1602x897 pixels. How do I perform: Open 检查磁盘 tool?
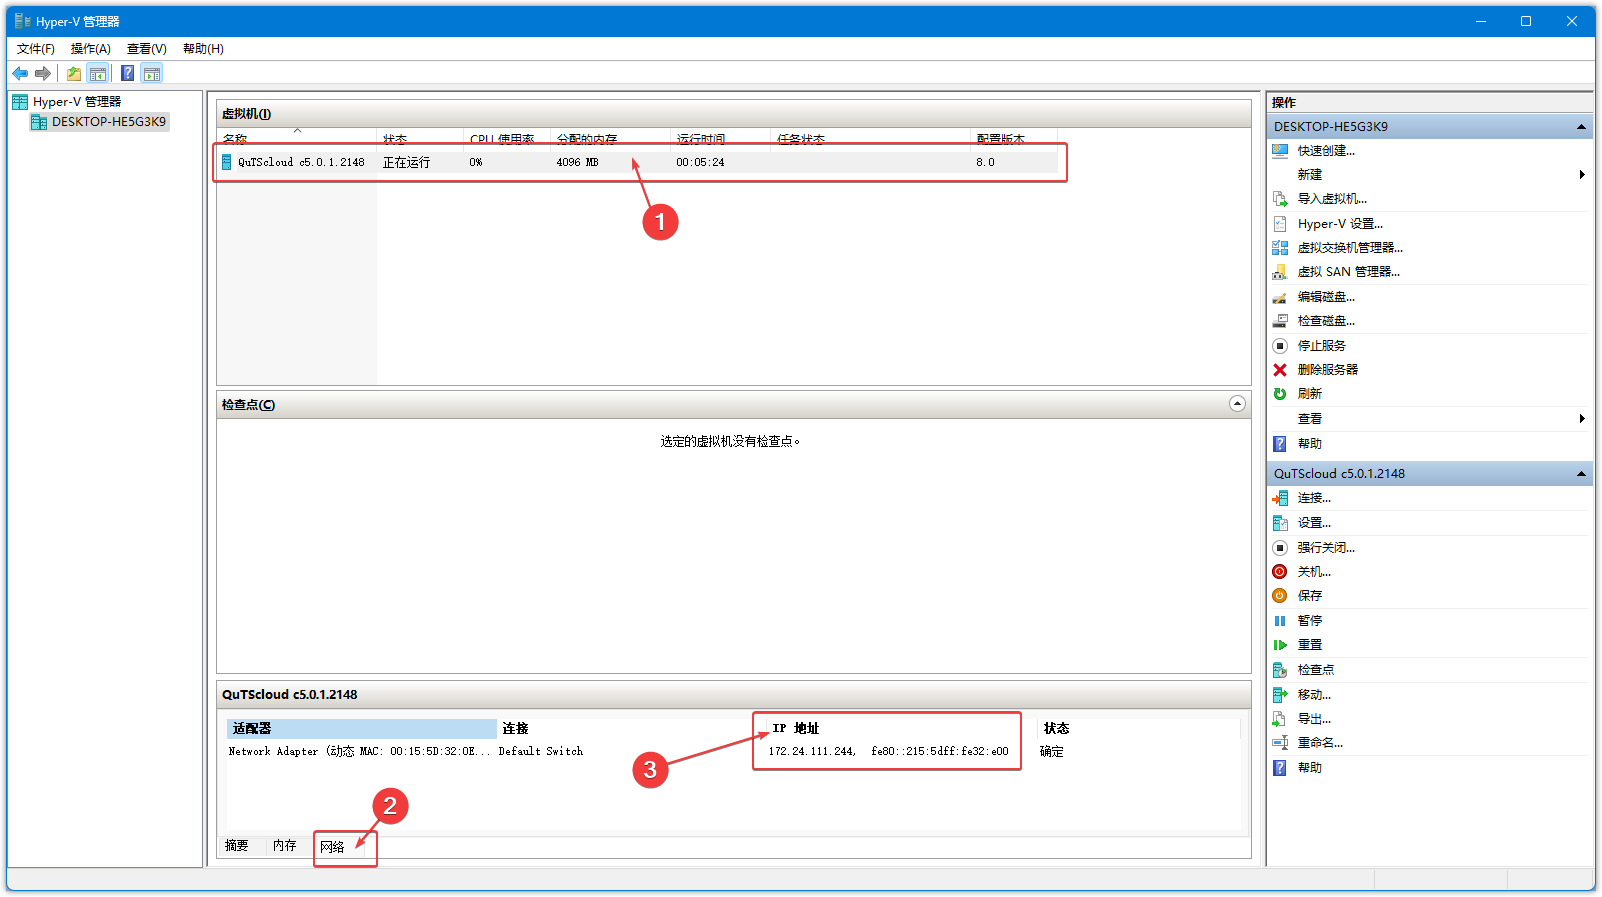pos(1326,321)
